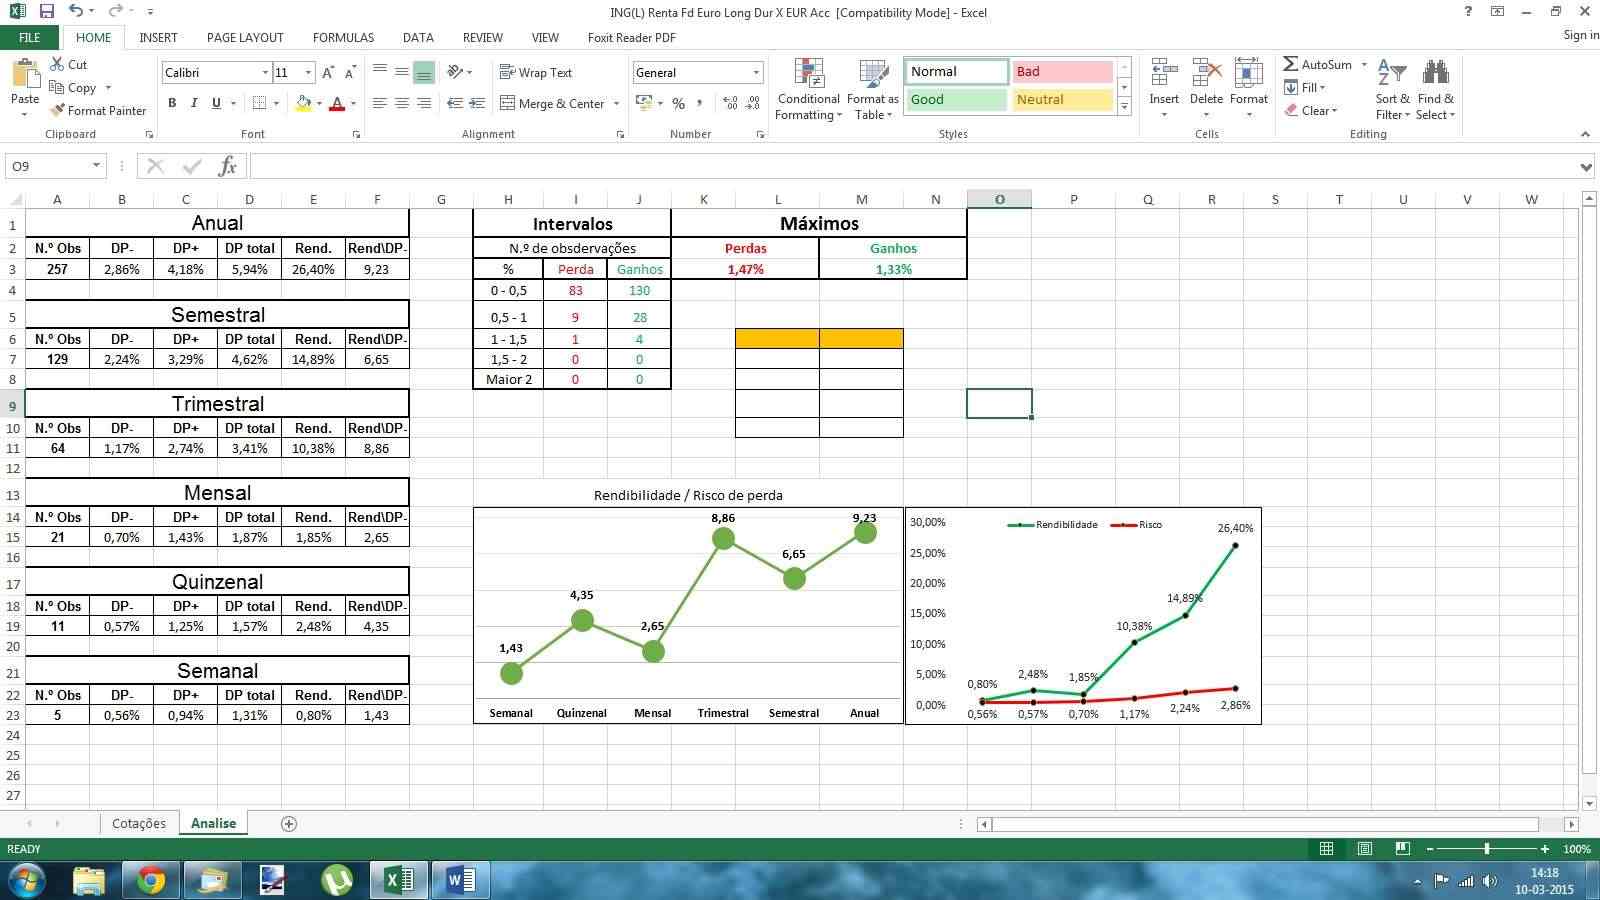Click the Format Painter brush icon

pos(58,111)
